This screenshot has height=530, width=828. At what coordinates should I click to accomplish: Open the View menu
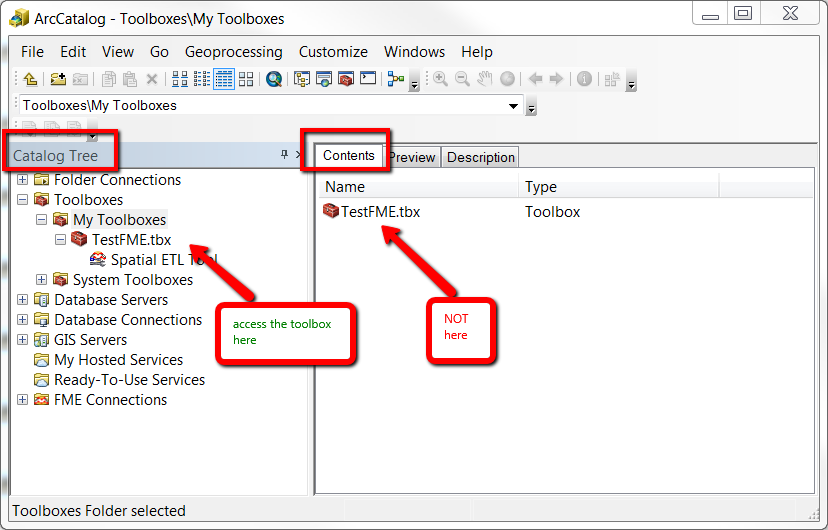click(x=118, y=52)
